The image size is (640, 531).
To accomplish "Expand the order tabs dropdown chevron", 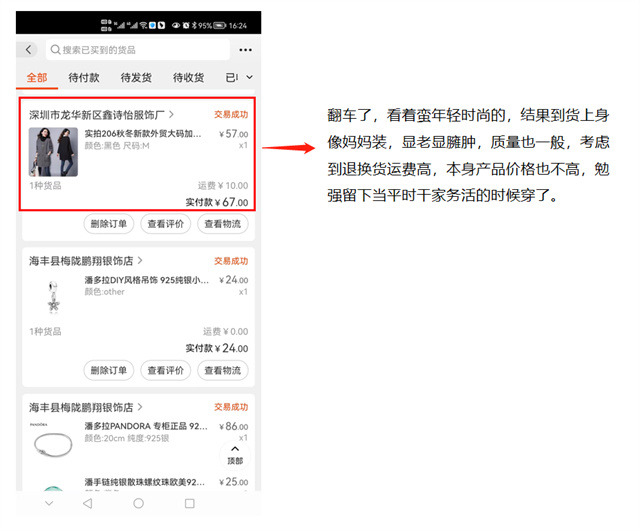I will pyautogui.click(x=249, y=77).
